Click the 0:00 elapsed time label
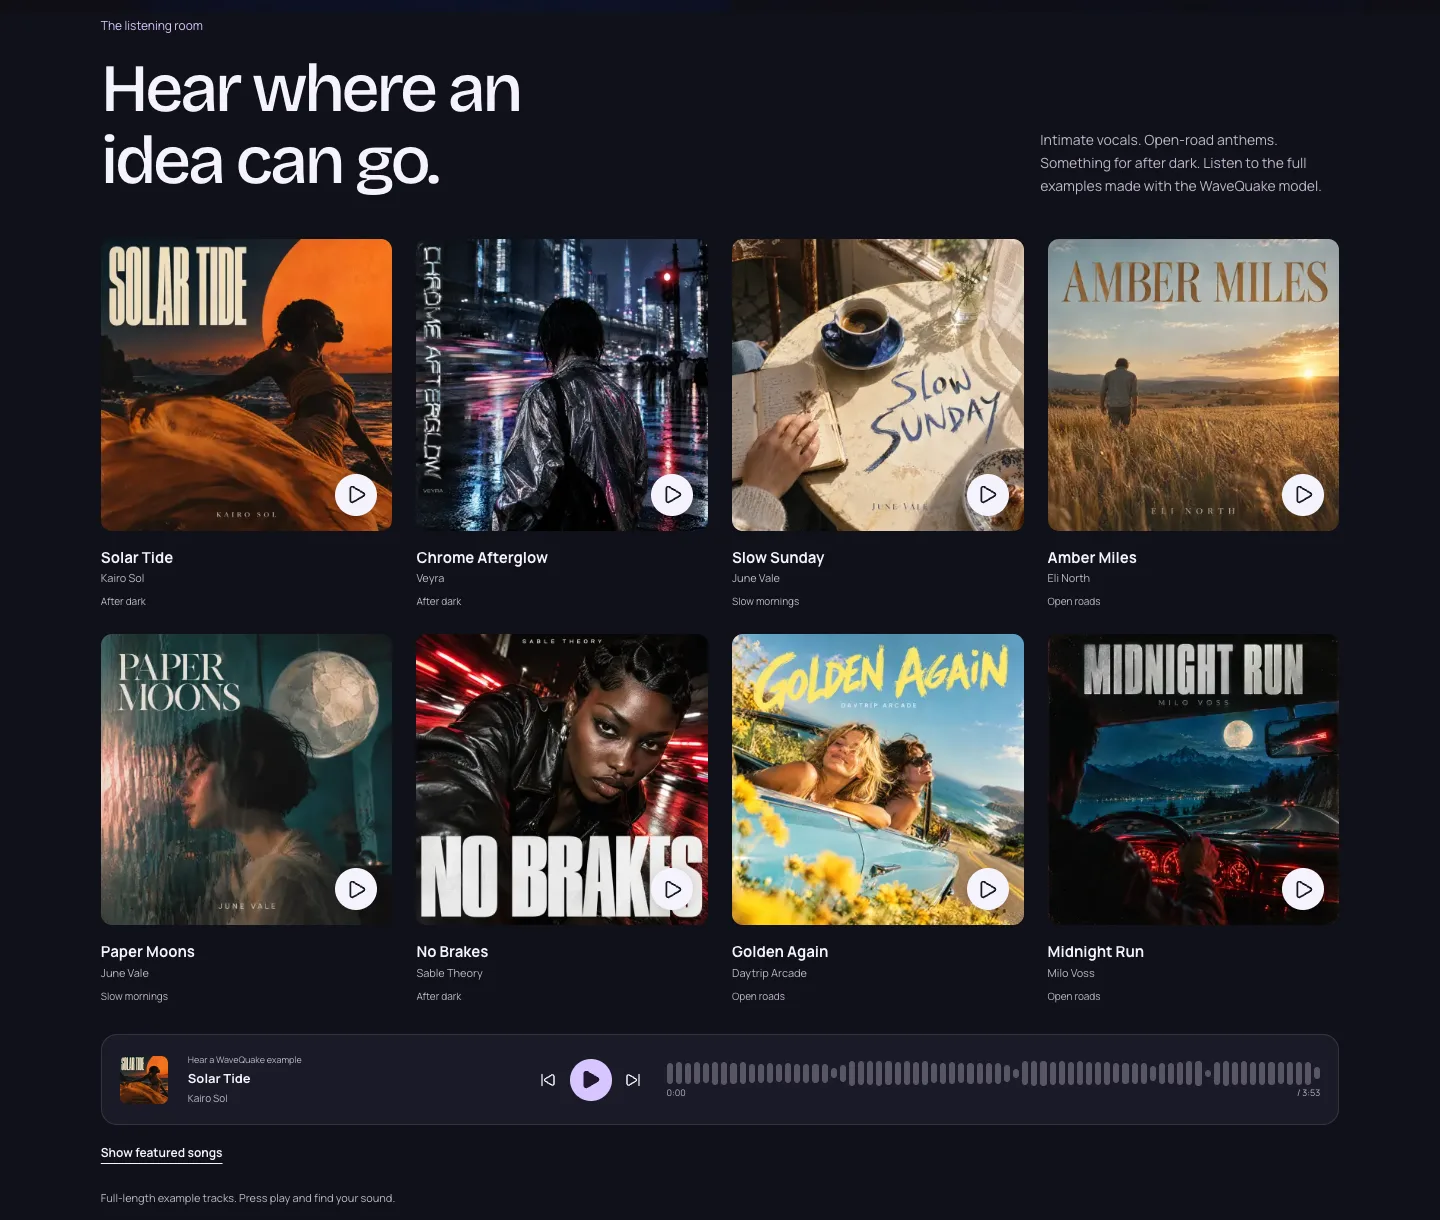This screenshot has width=1440, height=1220. pyautogui.click(x=676, y=1093)
